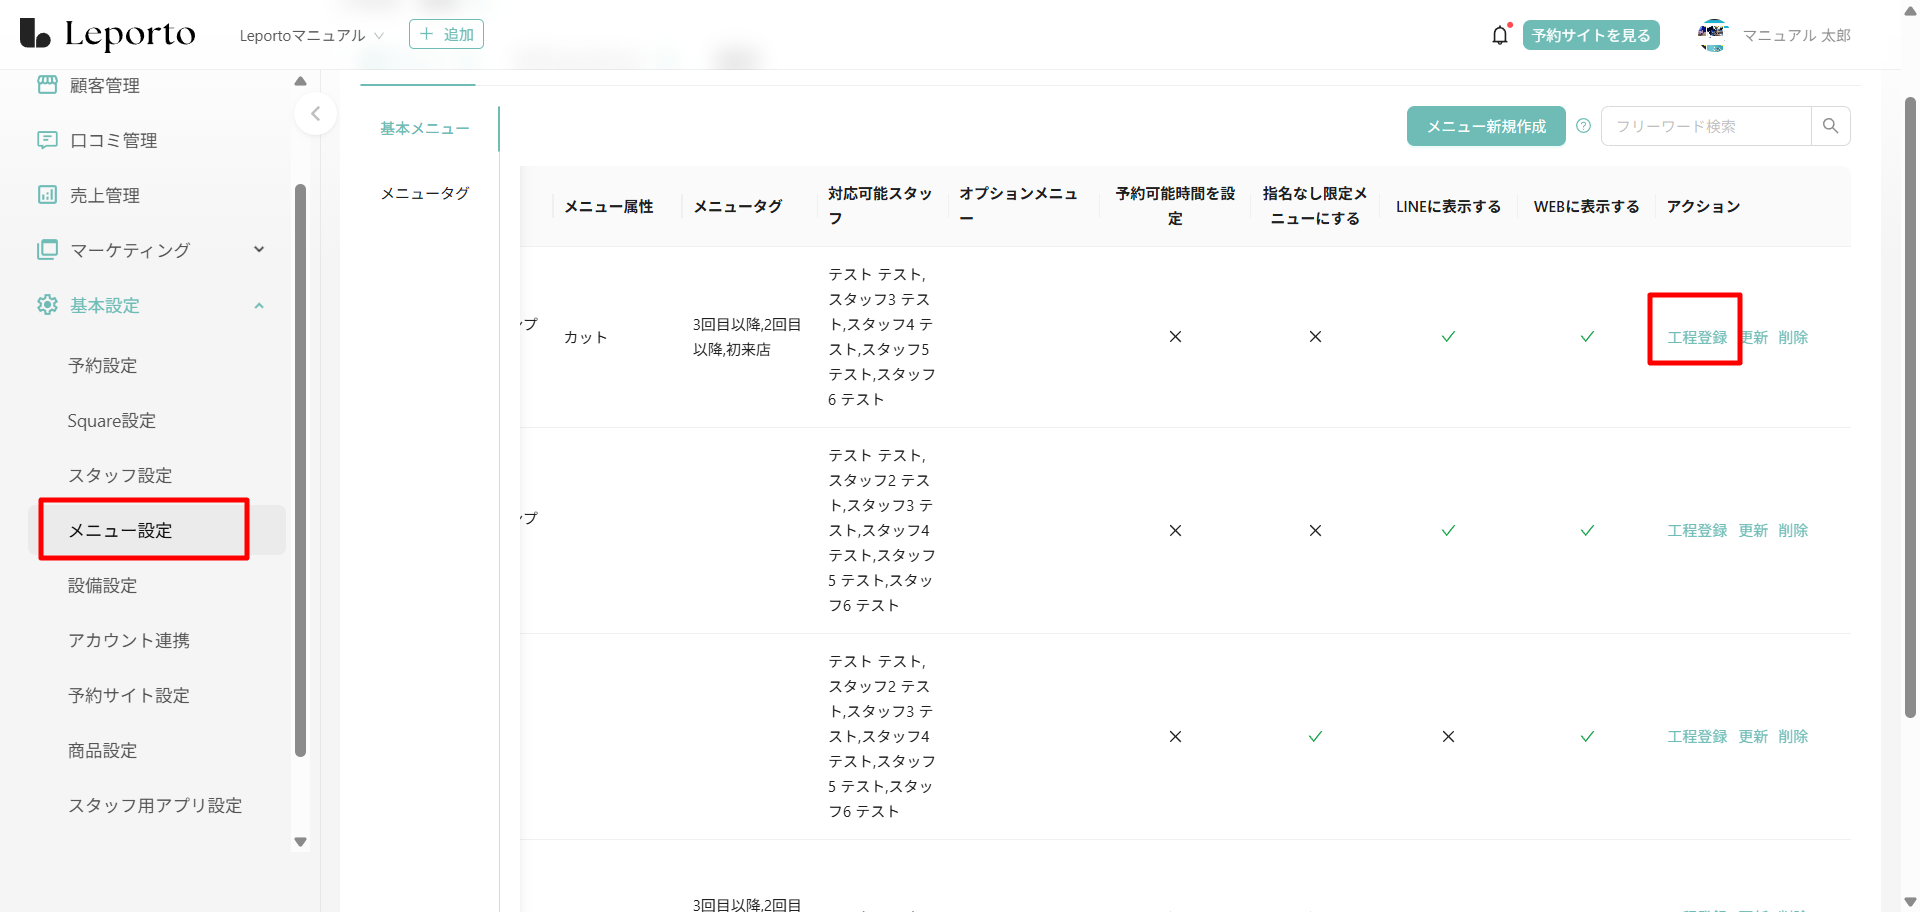Click the 基本設定 gear icon
Image resolution: width=1920 pixels, height=912 pixels.
pos(47,305)
